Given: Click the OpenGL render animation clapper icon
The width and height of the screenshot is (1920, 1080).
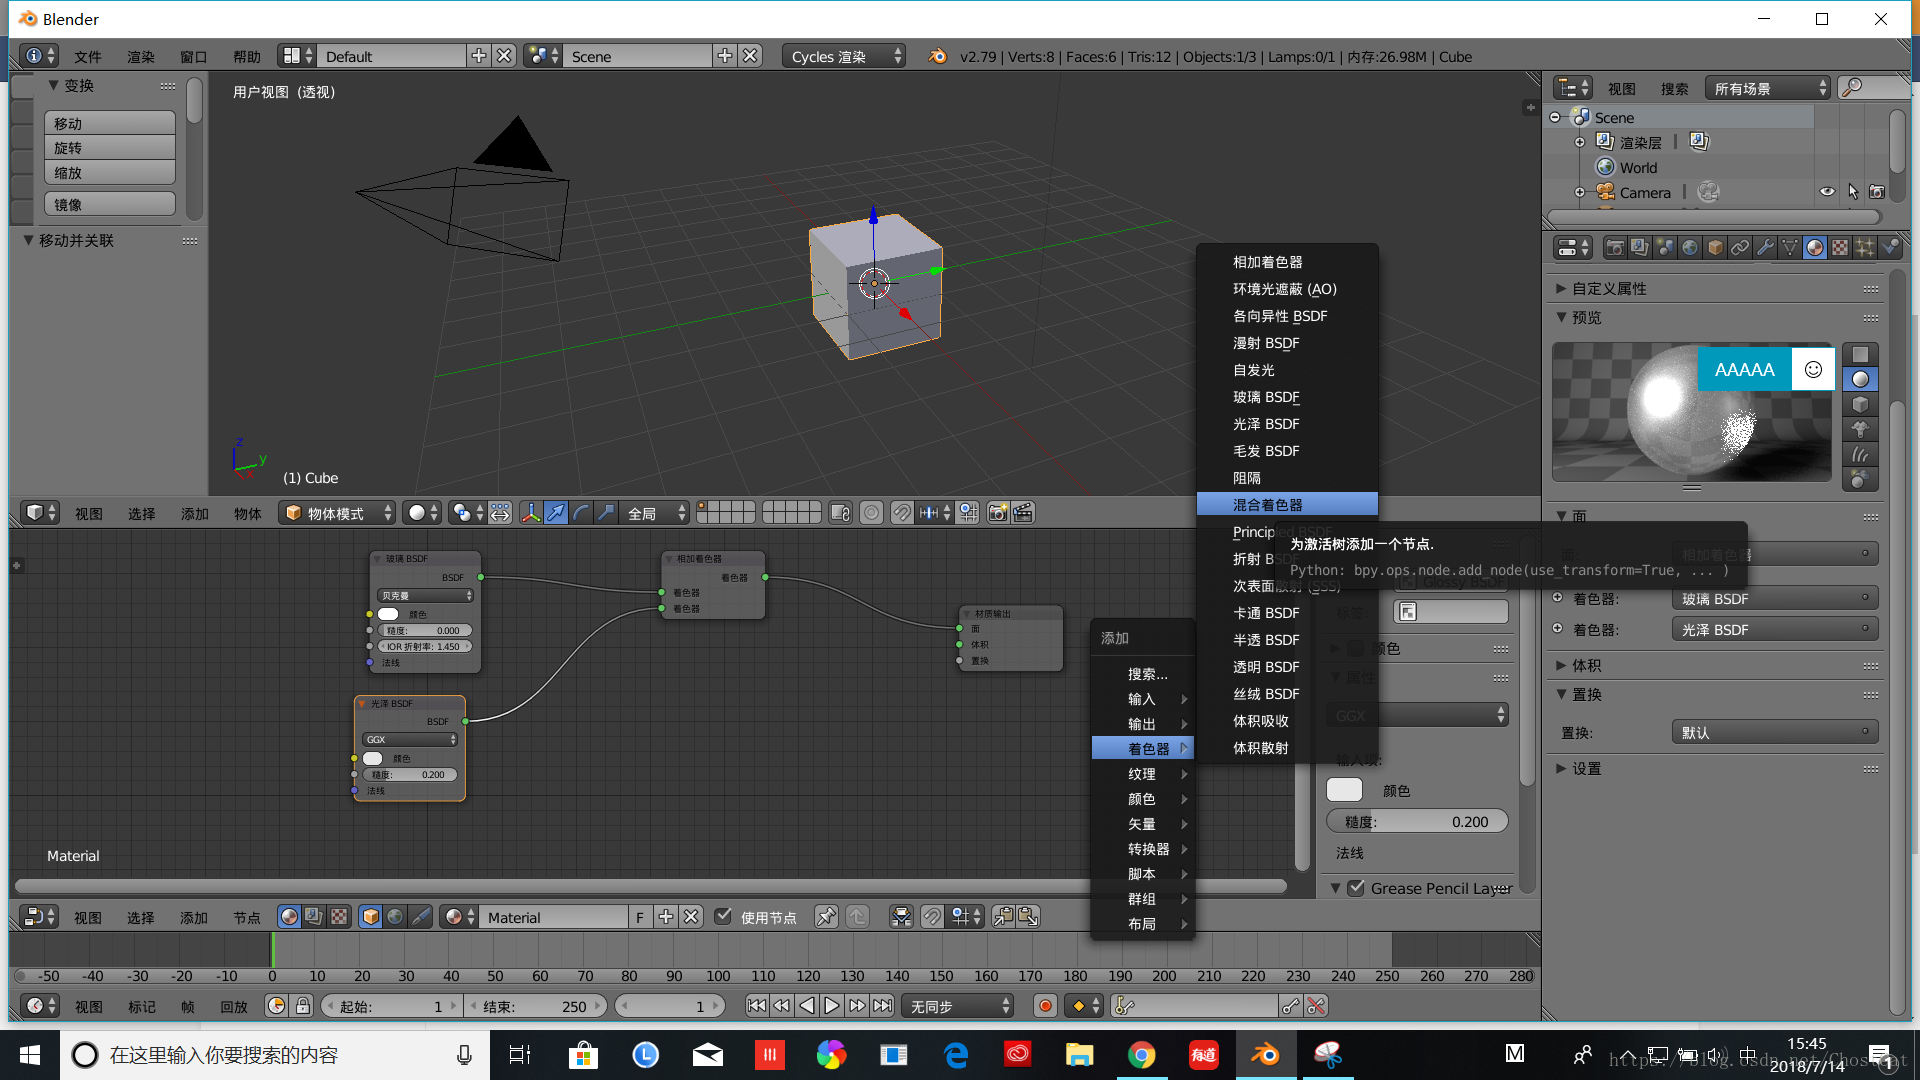Looking at the screenshot, I should (x=1023, y=513).
